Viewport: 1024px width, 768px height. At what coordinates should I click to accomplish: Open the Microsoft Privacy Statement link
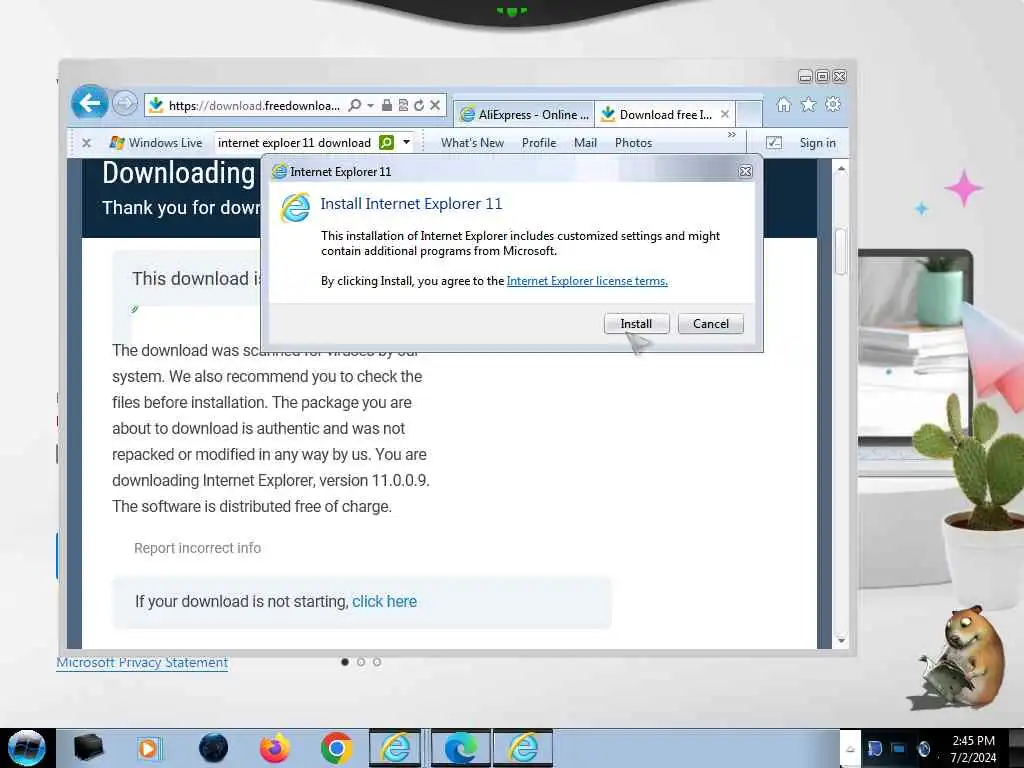click(x=142, y=662)
